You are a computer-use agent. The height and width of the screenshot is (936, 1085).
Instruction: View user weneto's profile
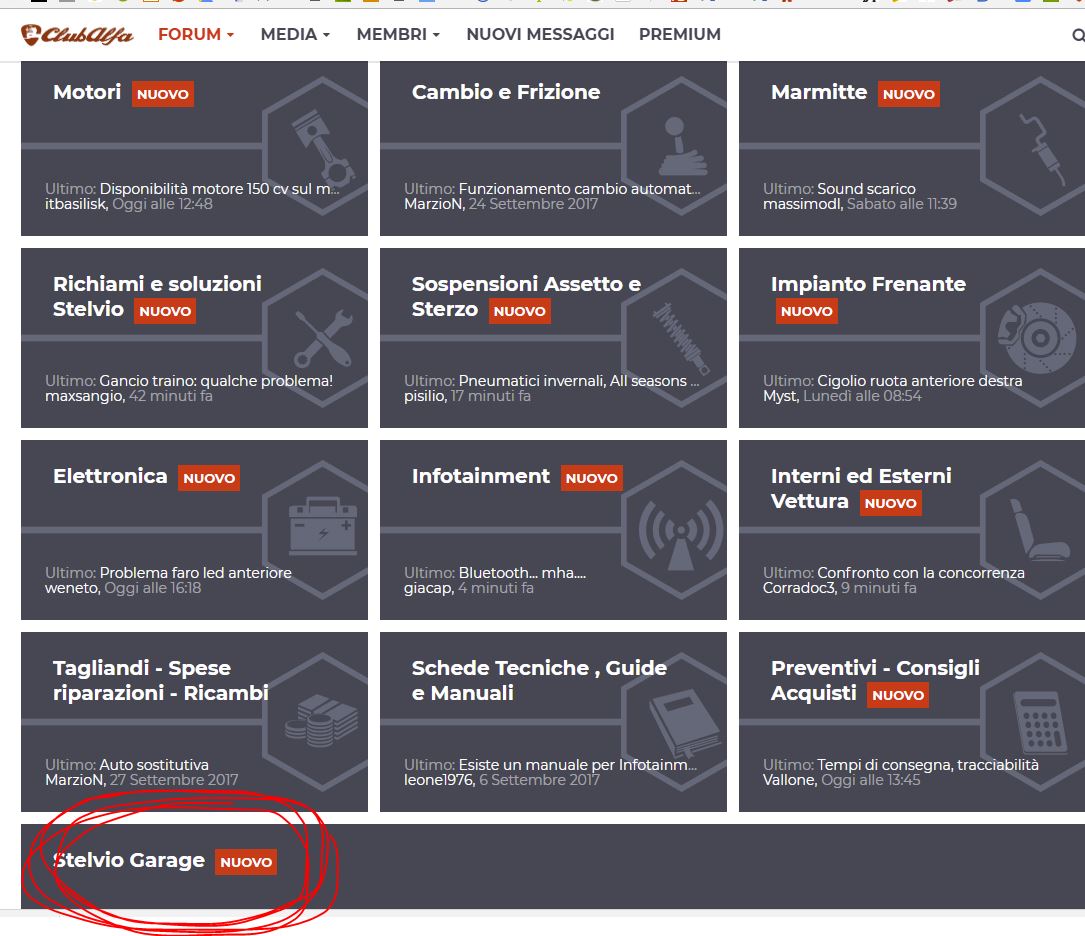(72, 588)
